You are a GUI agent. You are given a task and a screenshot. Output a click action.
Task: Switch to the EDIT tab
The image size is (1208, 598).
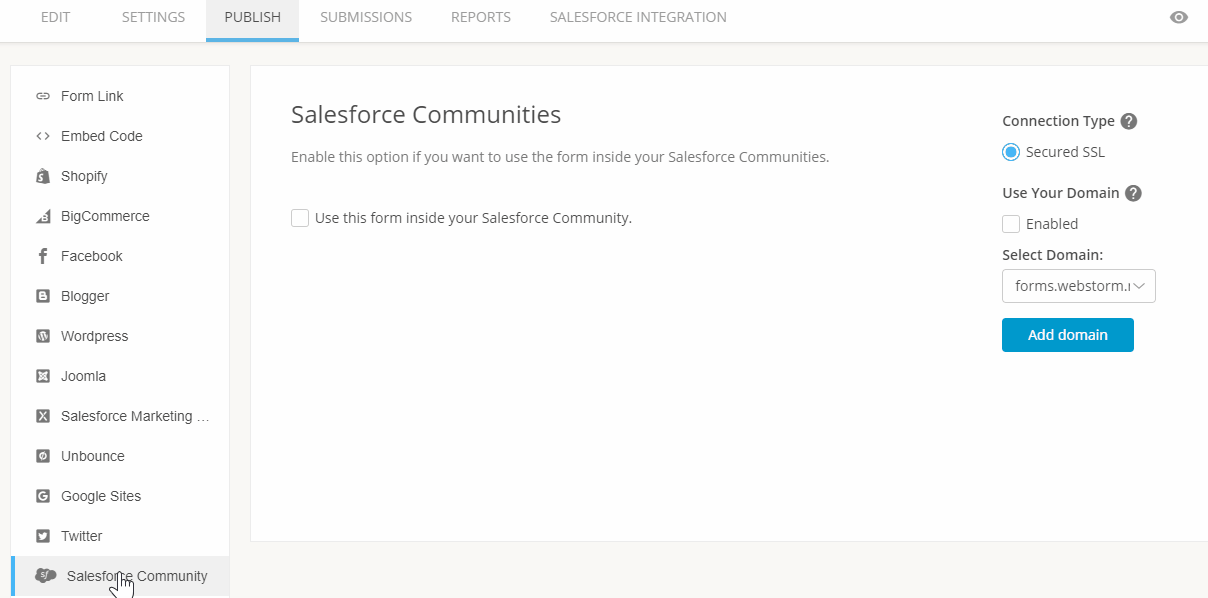(x=55, y=17)
